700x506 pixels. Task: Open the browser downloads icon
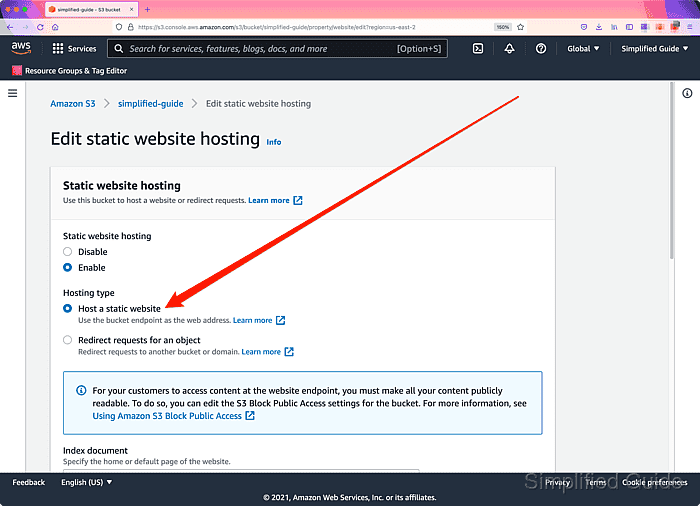(599, 27)
